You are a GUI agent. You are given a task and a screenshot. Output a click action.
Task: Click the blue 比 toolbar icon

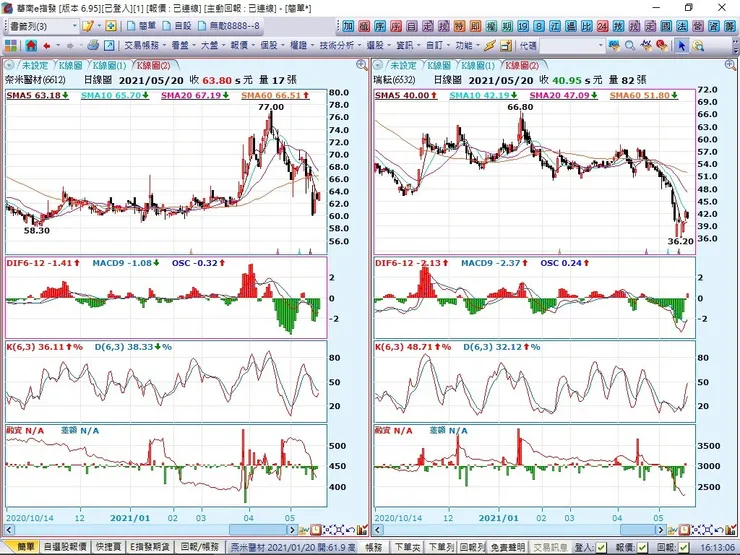(587, 26)
